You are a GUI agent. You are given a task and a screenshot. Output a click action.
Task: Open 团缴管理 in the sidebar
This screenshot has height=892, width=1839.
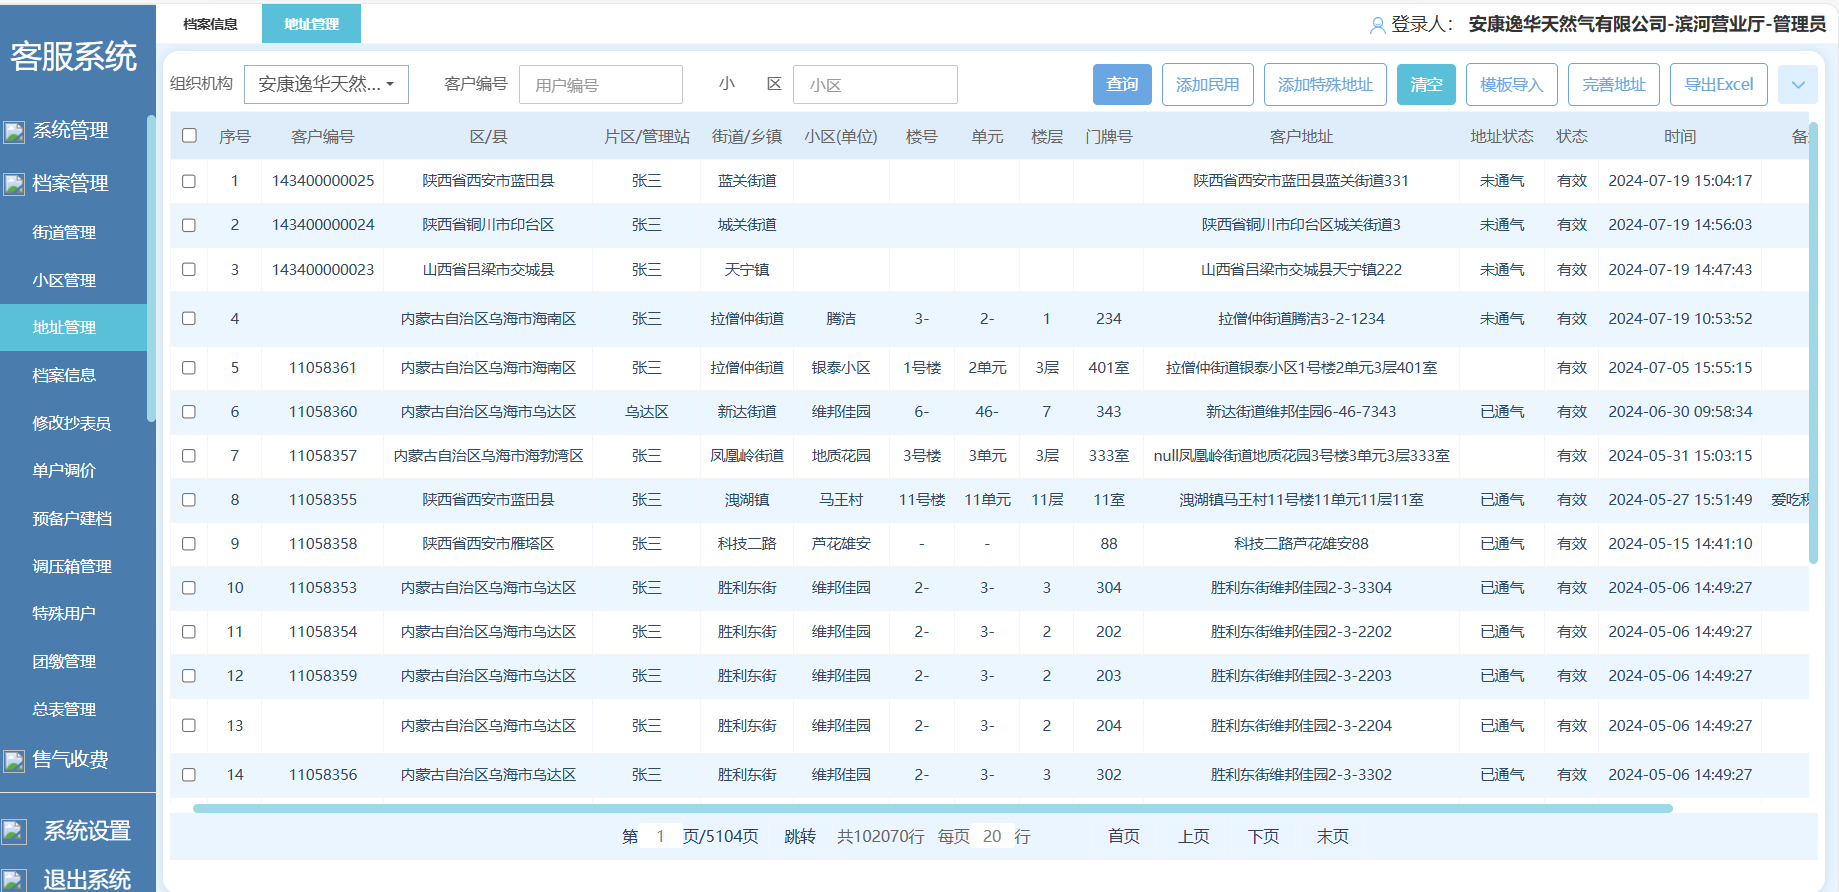tap(64, 661)
